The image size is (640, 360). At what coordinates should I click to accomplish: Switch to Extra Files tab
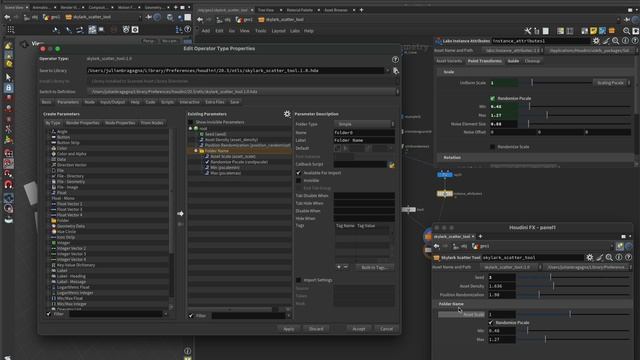point(215,102)
